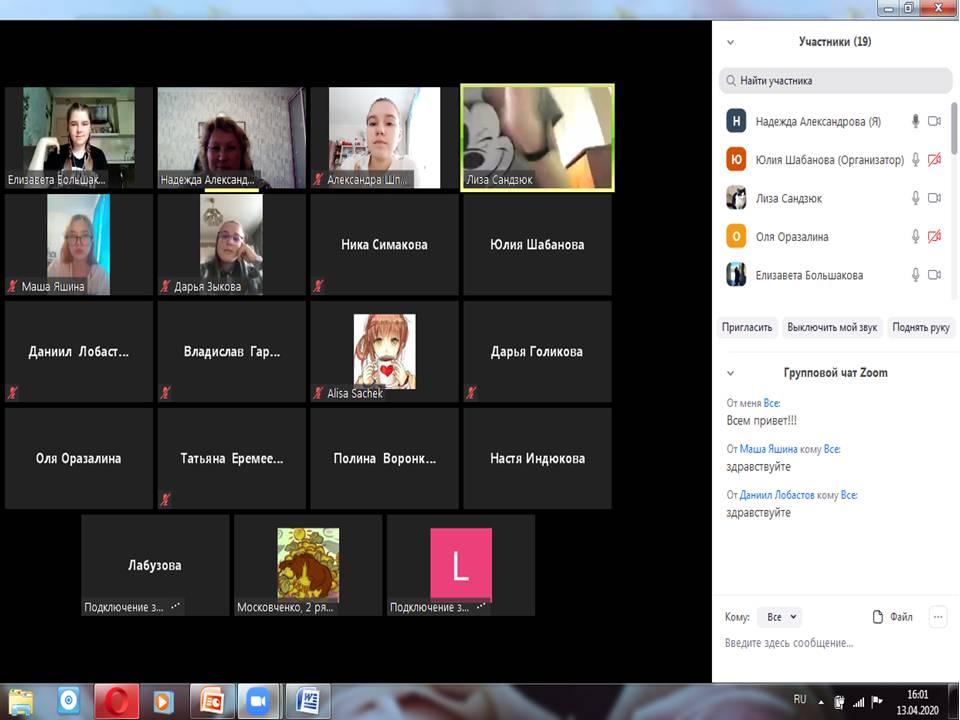Click camera icon next to Елизавета Большакова
This screenshot has height=720, width=960.
[x=934, y=275]
